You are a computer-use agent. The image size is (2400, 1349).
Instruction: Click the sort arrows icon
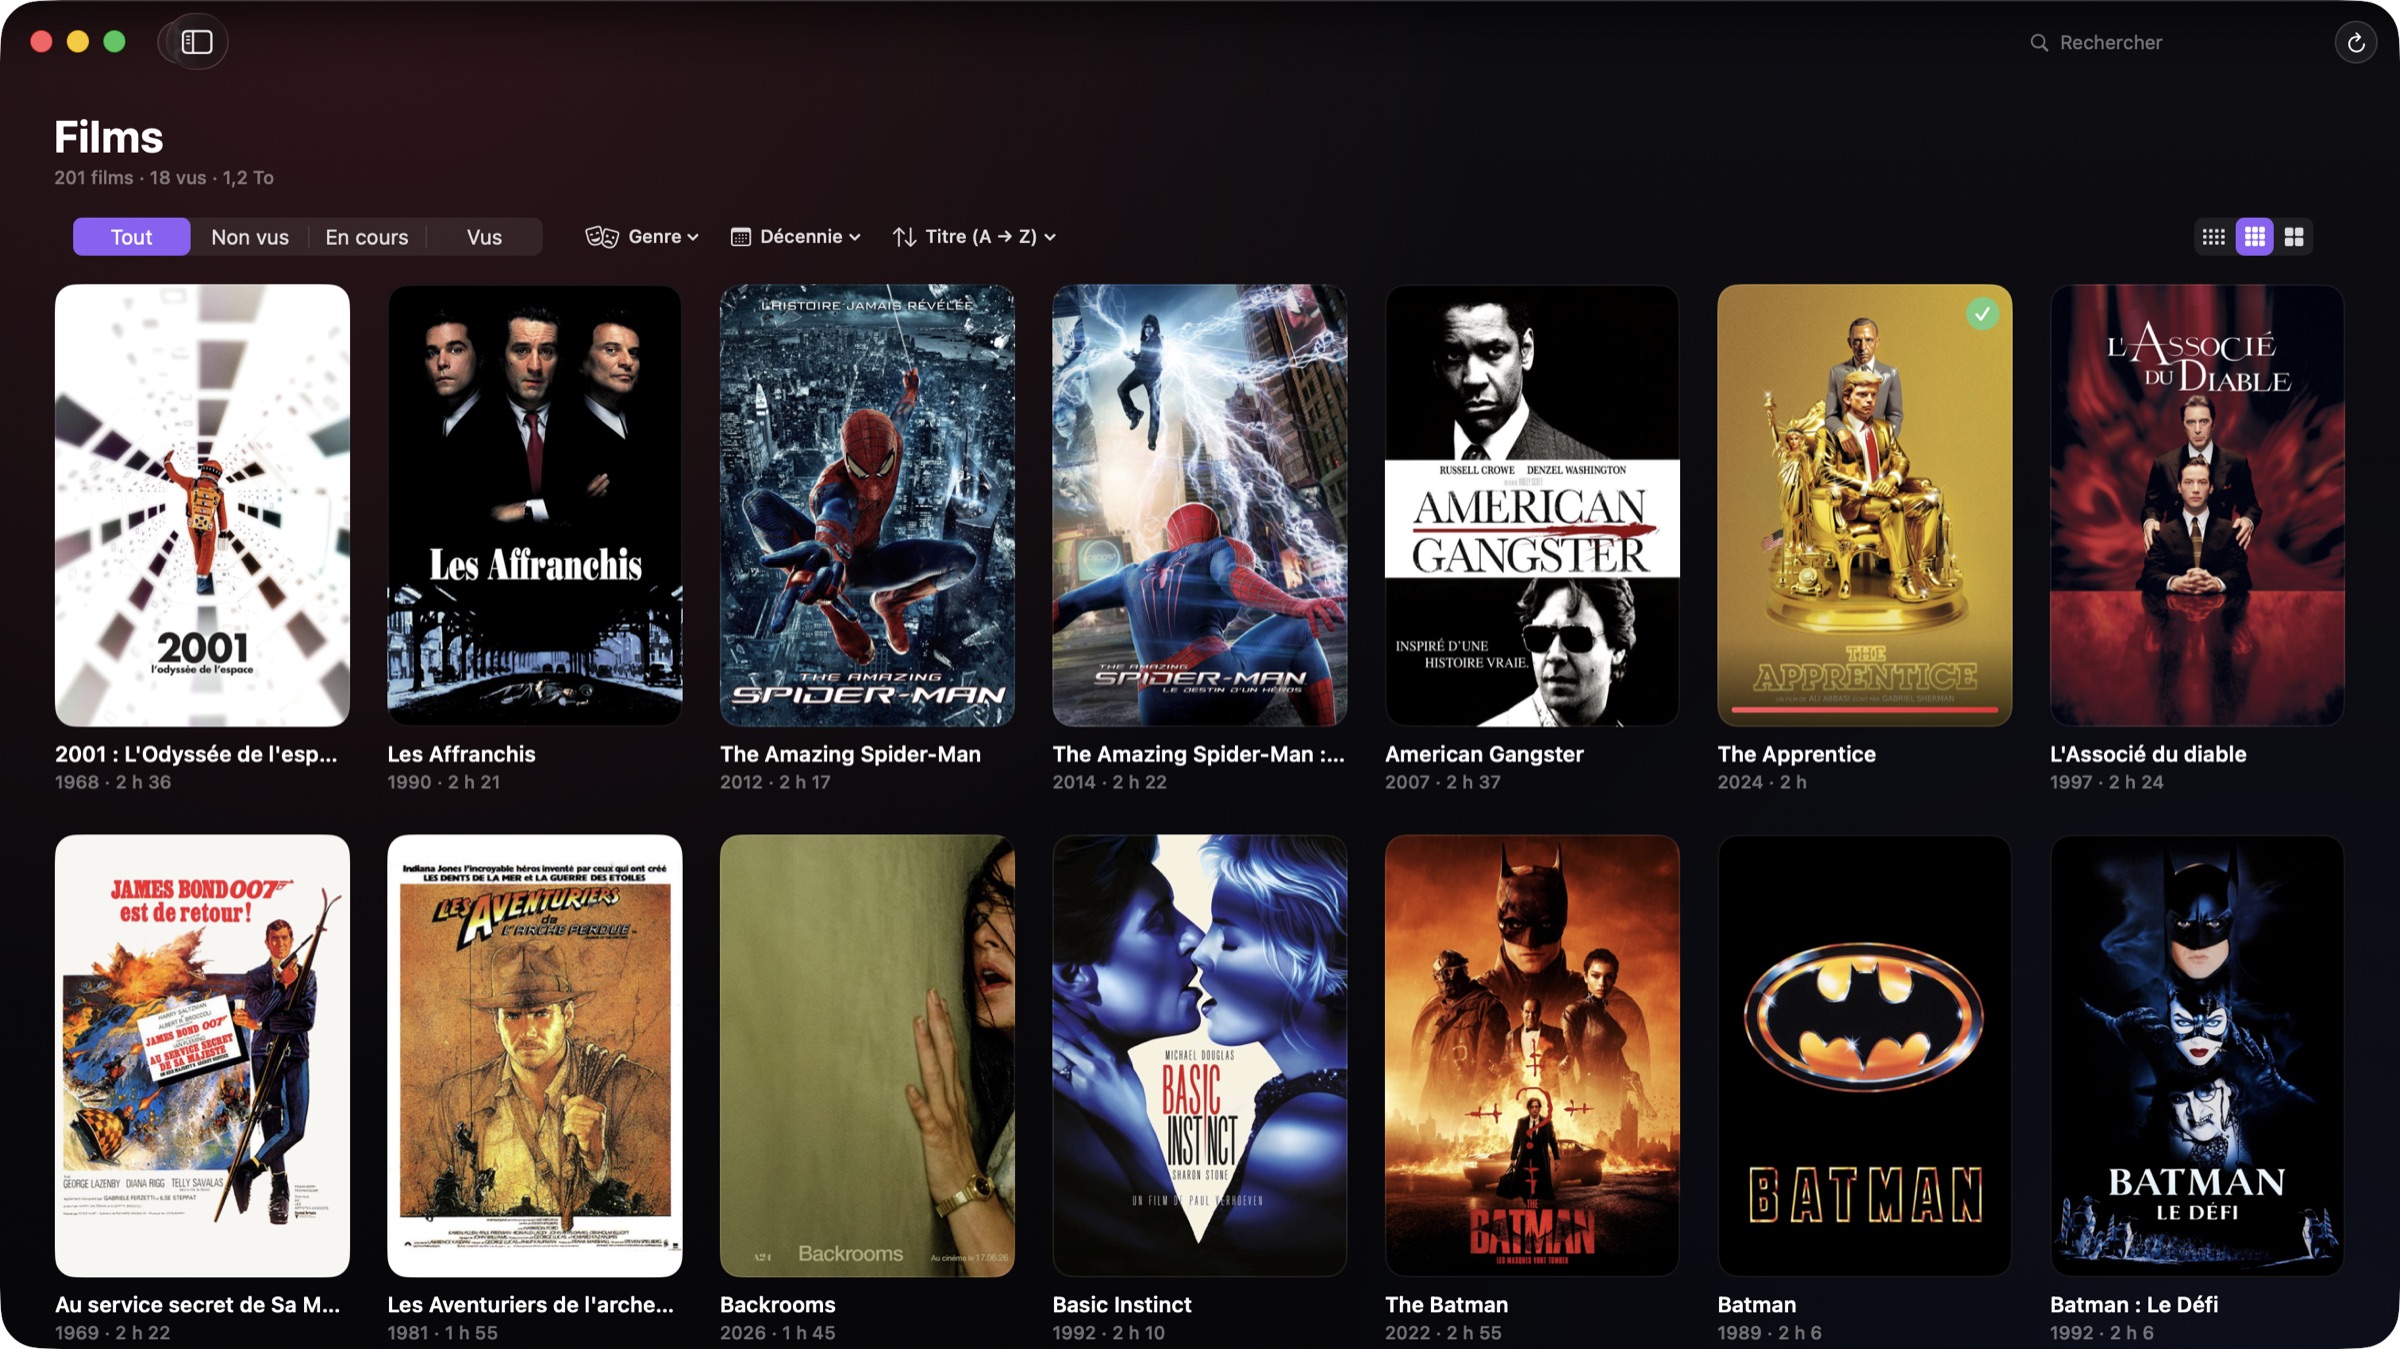click(x=904, y=237)
